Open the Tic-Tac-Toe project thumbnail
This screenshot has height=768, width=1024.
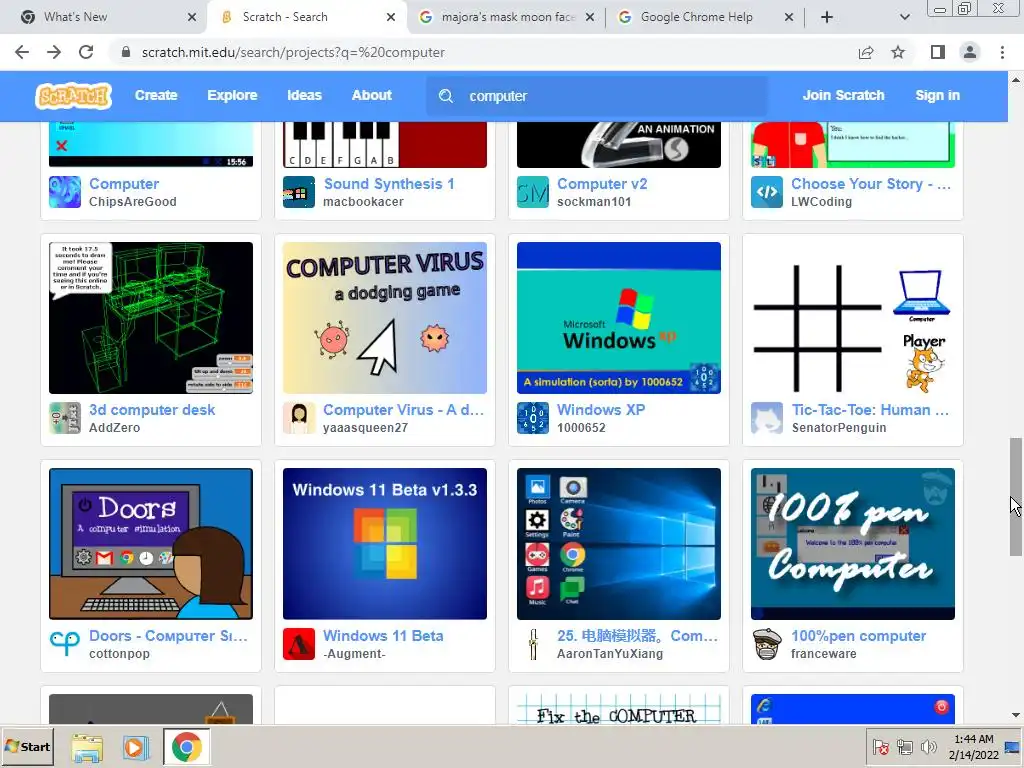(x=853, y=318)
